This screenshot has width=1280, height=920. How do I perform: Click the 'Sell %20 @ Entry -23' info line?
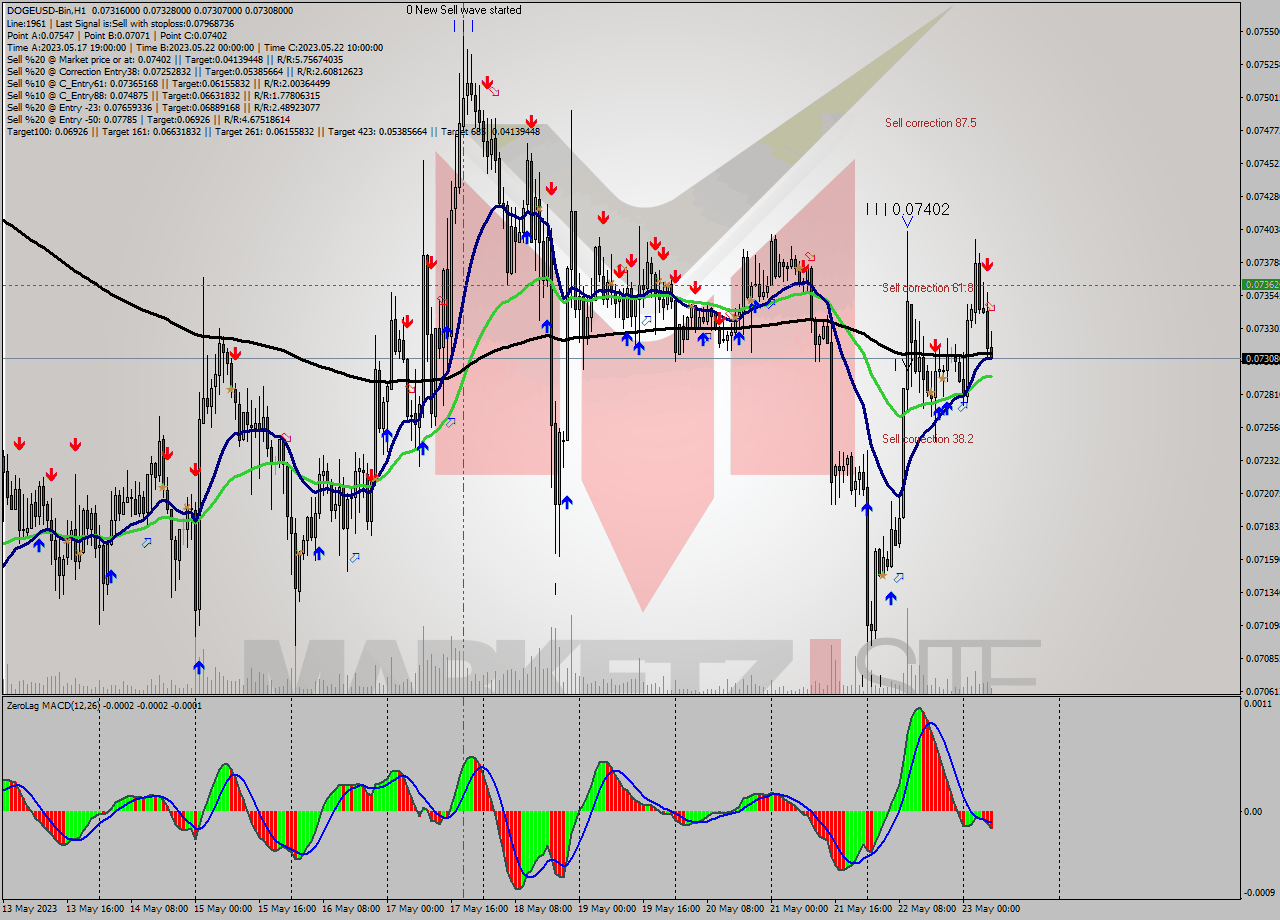(163, 107)
